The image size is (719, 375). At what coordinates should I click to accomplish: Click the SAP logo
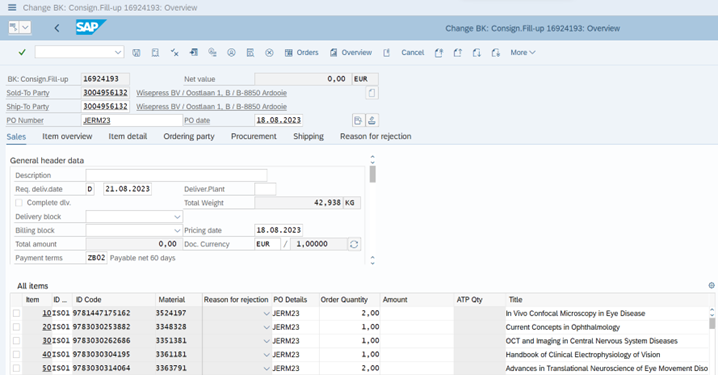[90, 27]
